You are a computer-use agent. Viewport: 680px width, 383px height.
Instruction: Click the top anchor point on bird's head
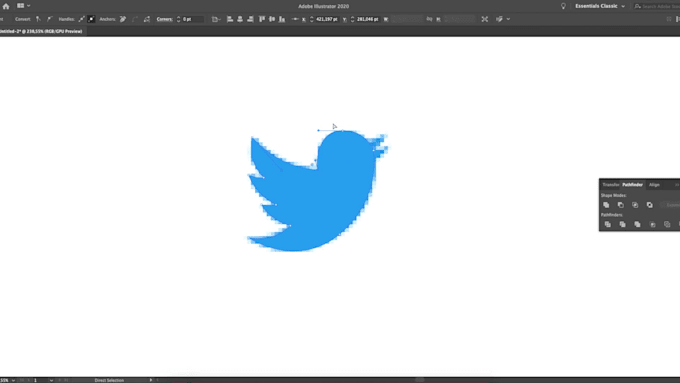tap(343, 131)
